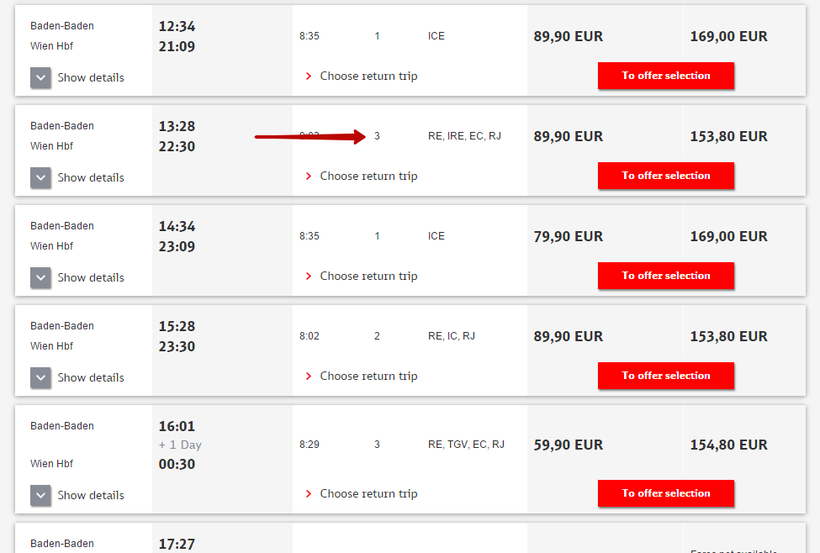Select the 79,90 EUR saver fare
The width and height of the screenshot is (820, 553).
point(568,237)
